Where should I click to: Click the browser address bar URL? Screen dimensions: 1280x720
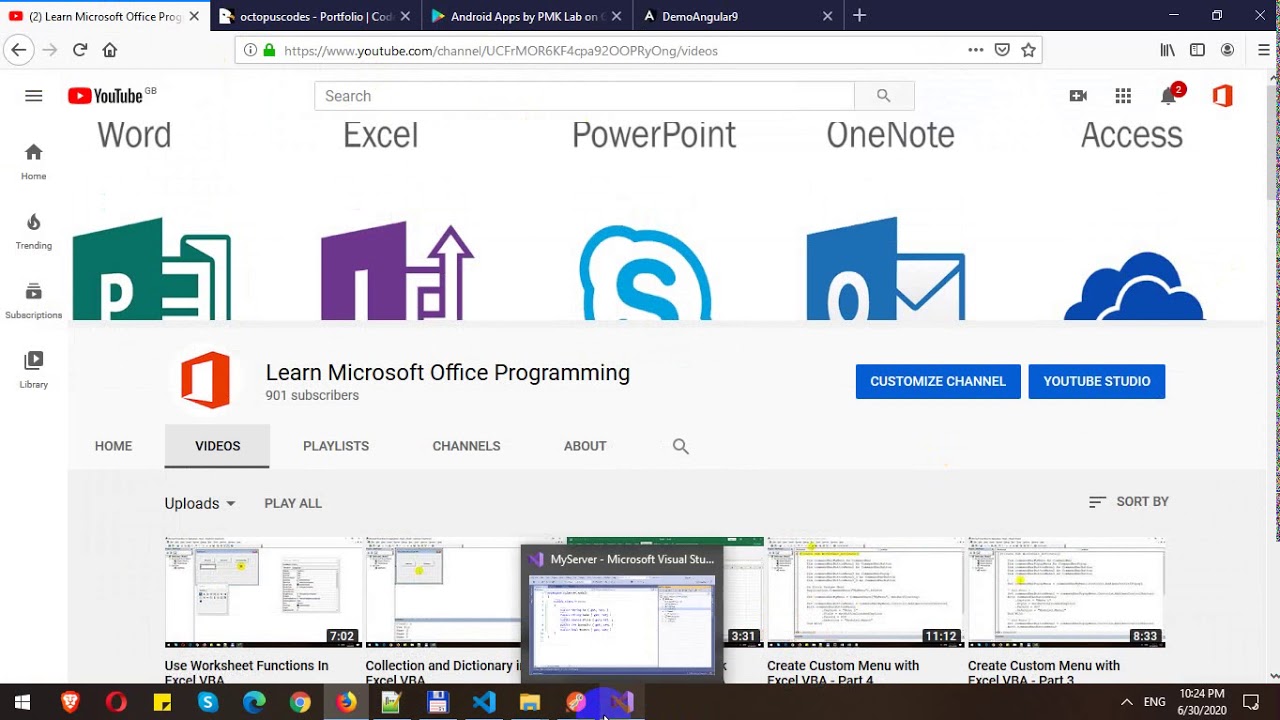click(x=500, y=50)
